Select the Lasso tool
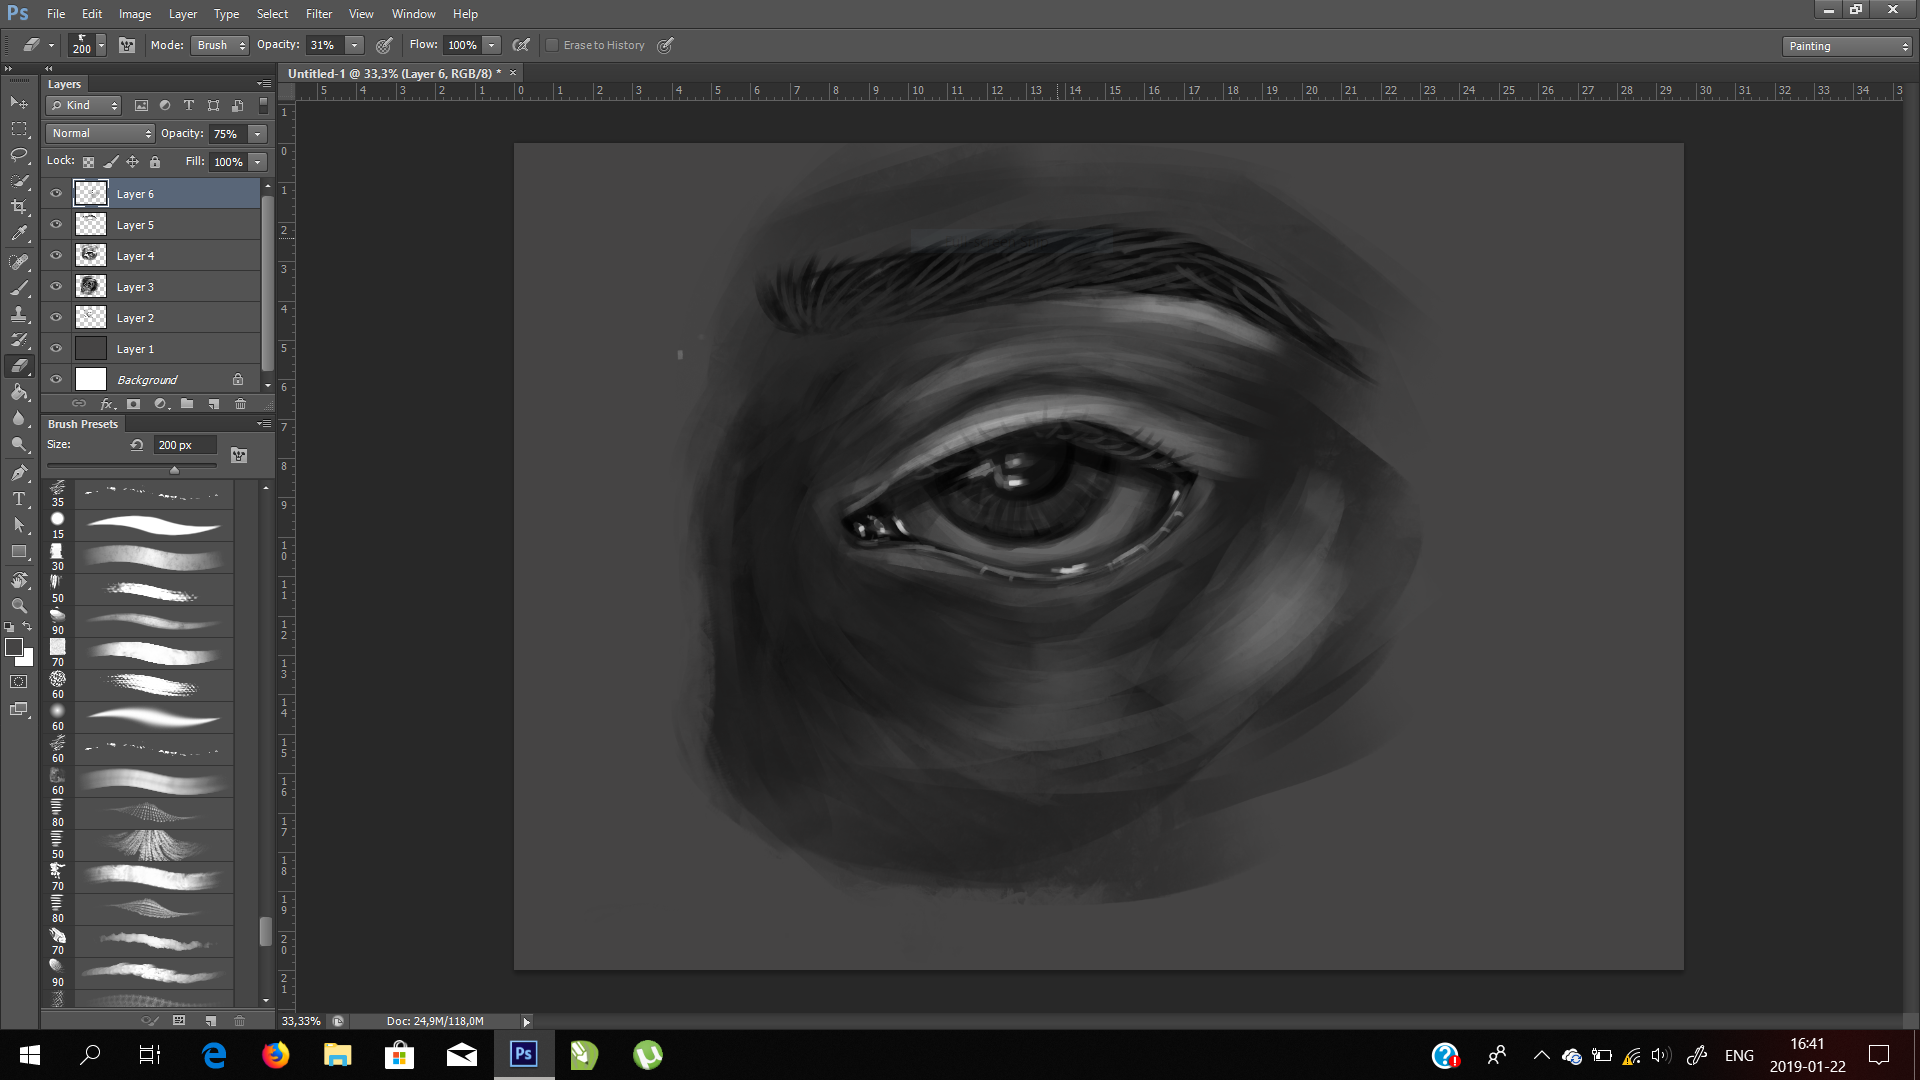Screen dimensions: 1920x1080 click(x=19, y=155)
